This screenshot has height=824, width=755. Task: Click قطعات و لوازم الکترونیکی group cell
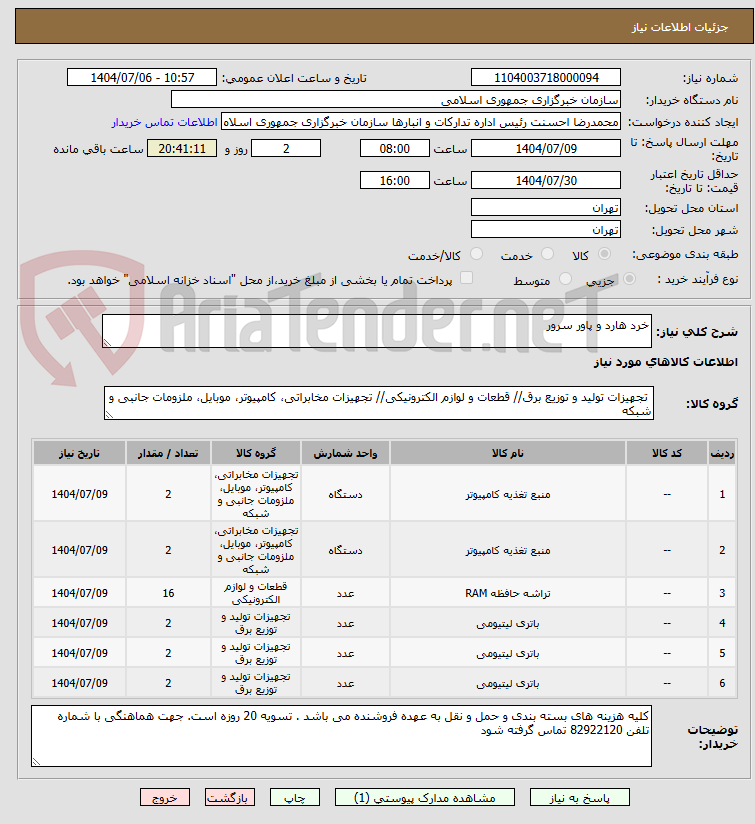coord(256,593)
